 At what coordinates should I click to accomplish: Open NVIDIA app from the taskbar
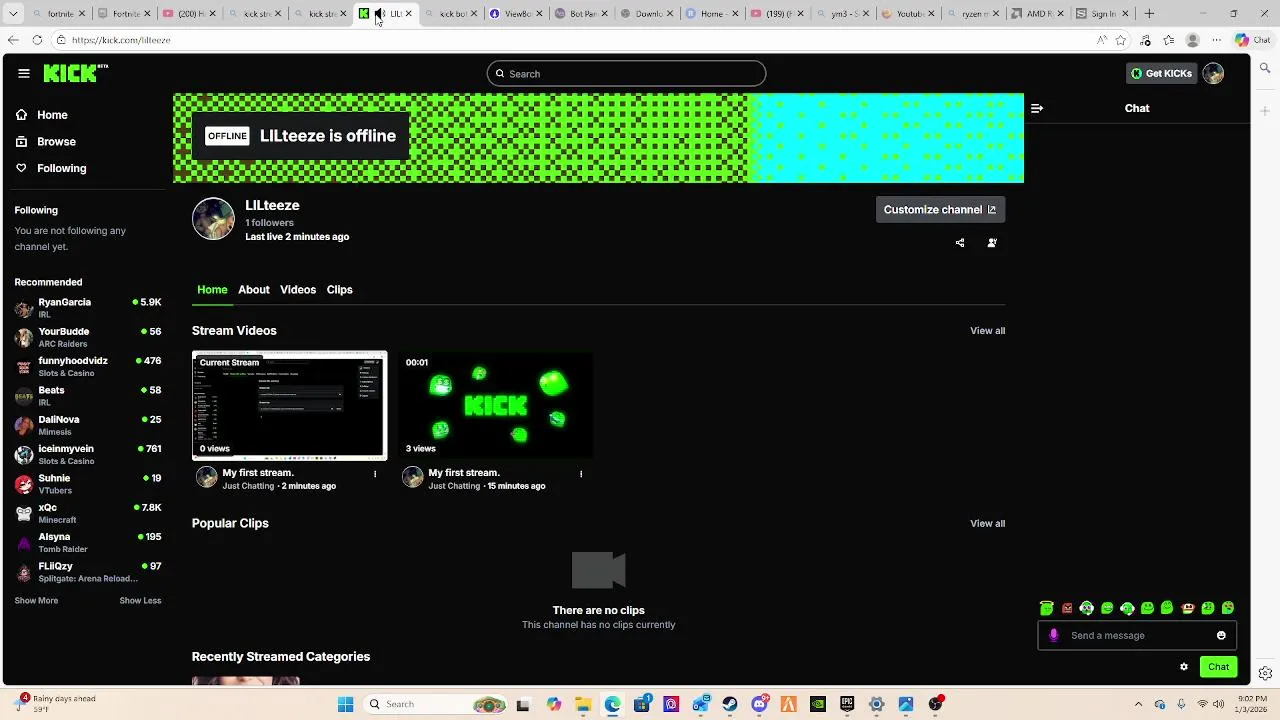click(818, 705)
